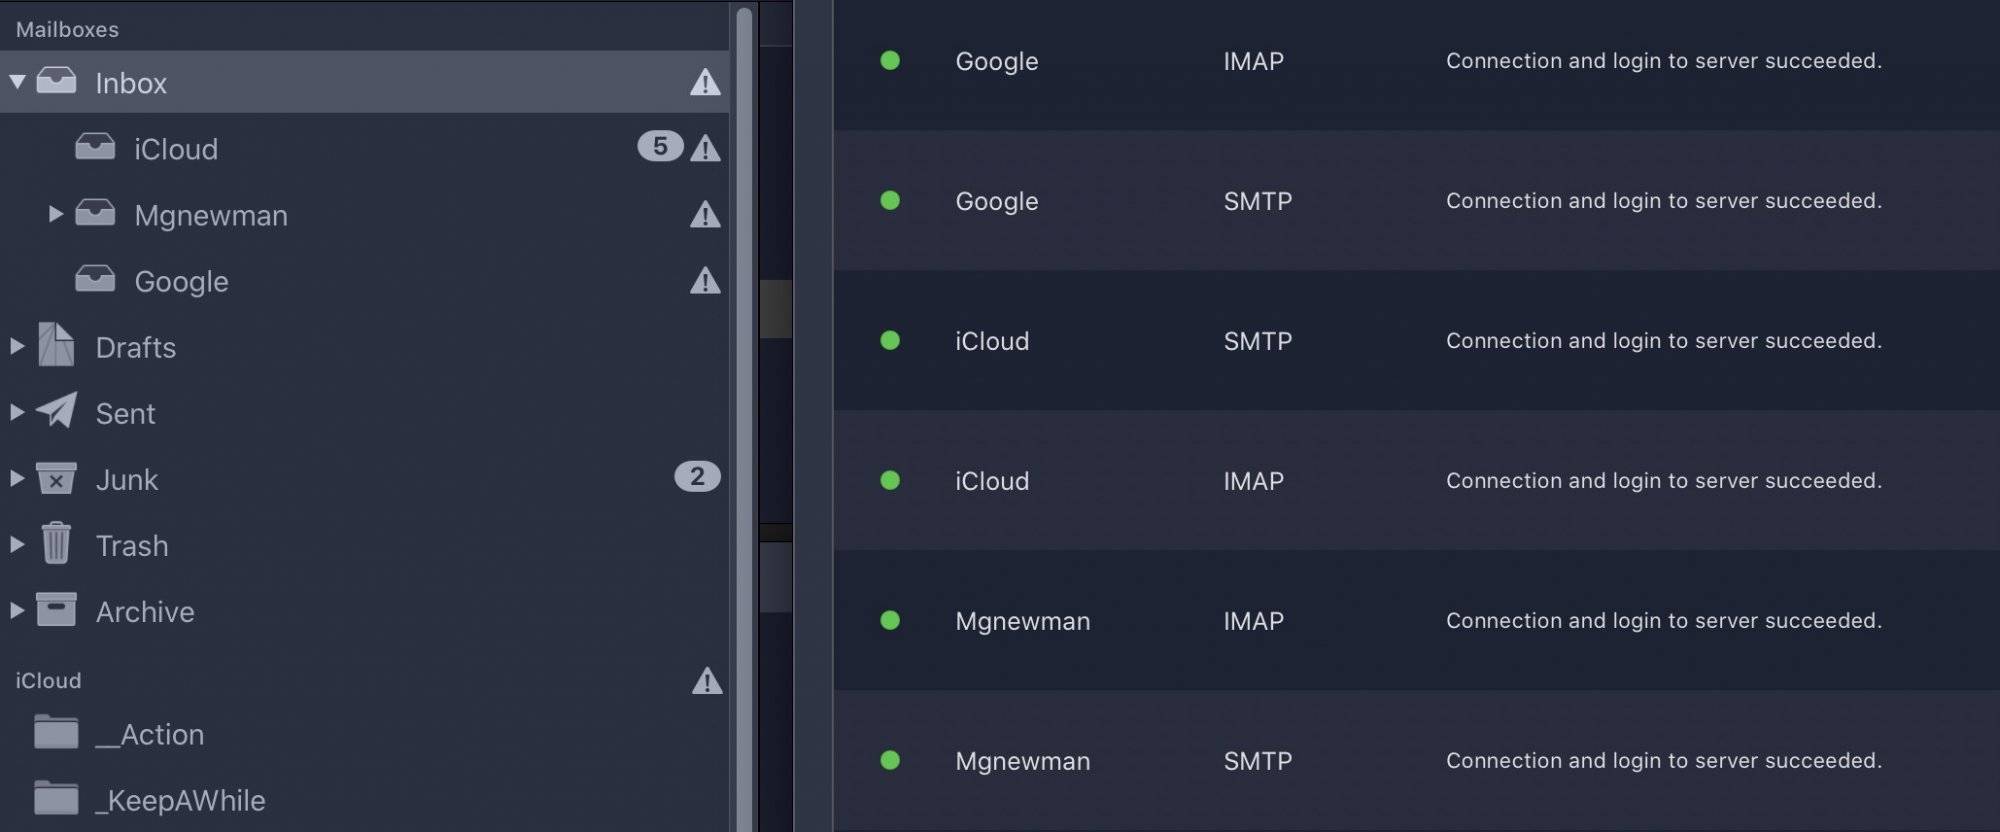Open the _KeepAWhile folder
Viewport: 2000px width, 832px height.
180,801
